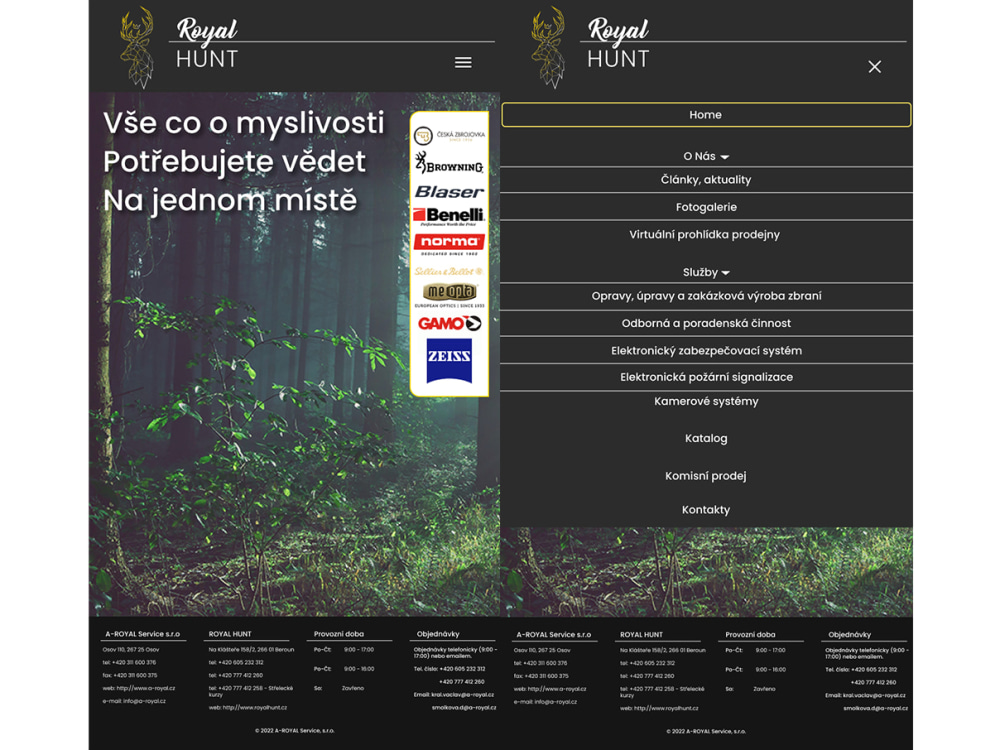Viewport: 1000px width, 750px height.
Task: Click Royal HUNT title text on left screen
Action: [207, 43]
